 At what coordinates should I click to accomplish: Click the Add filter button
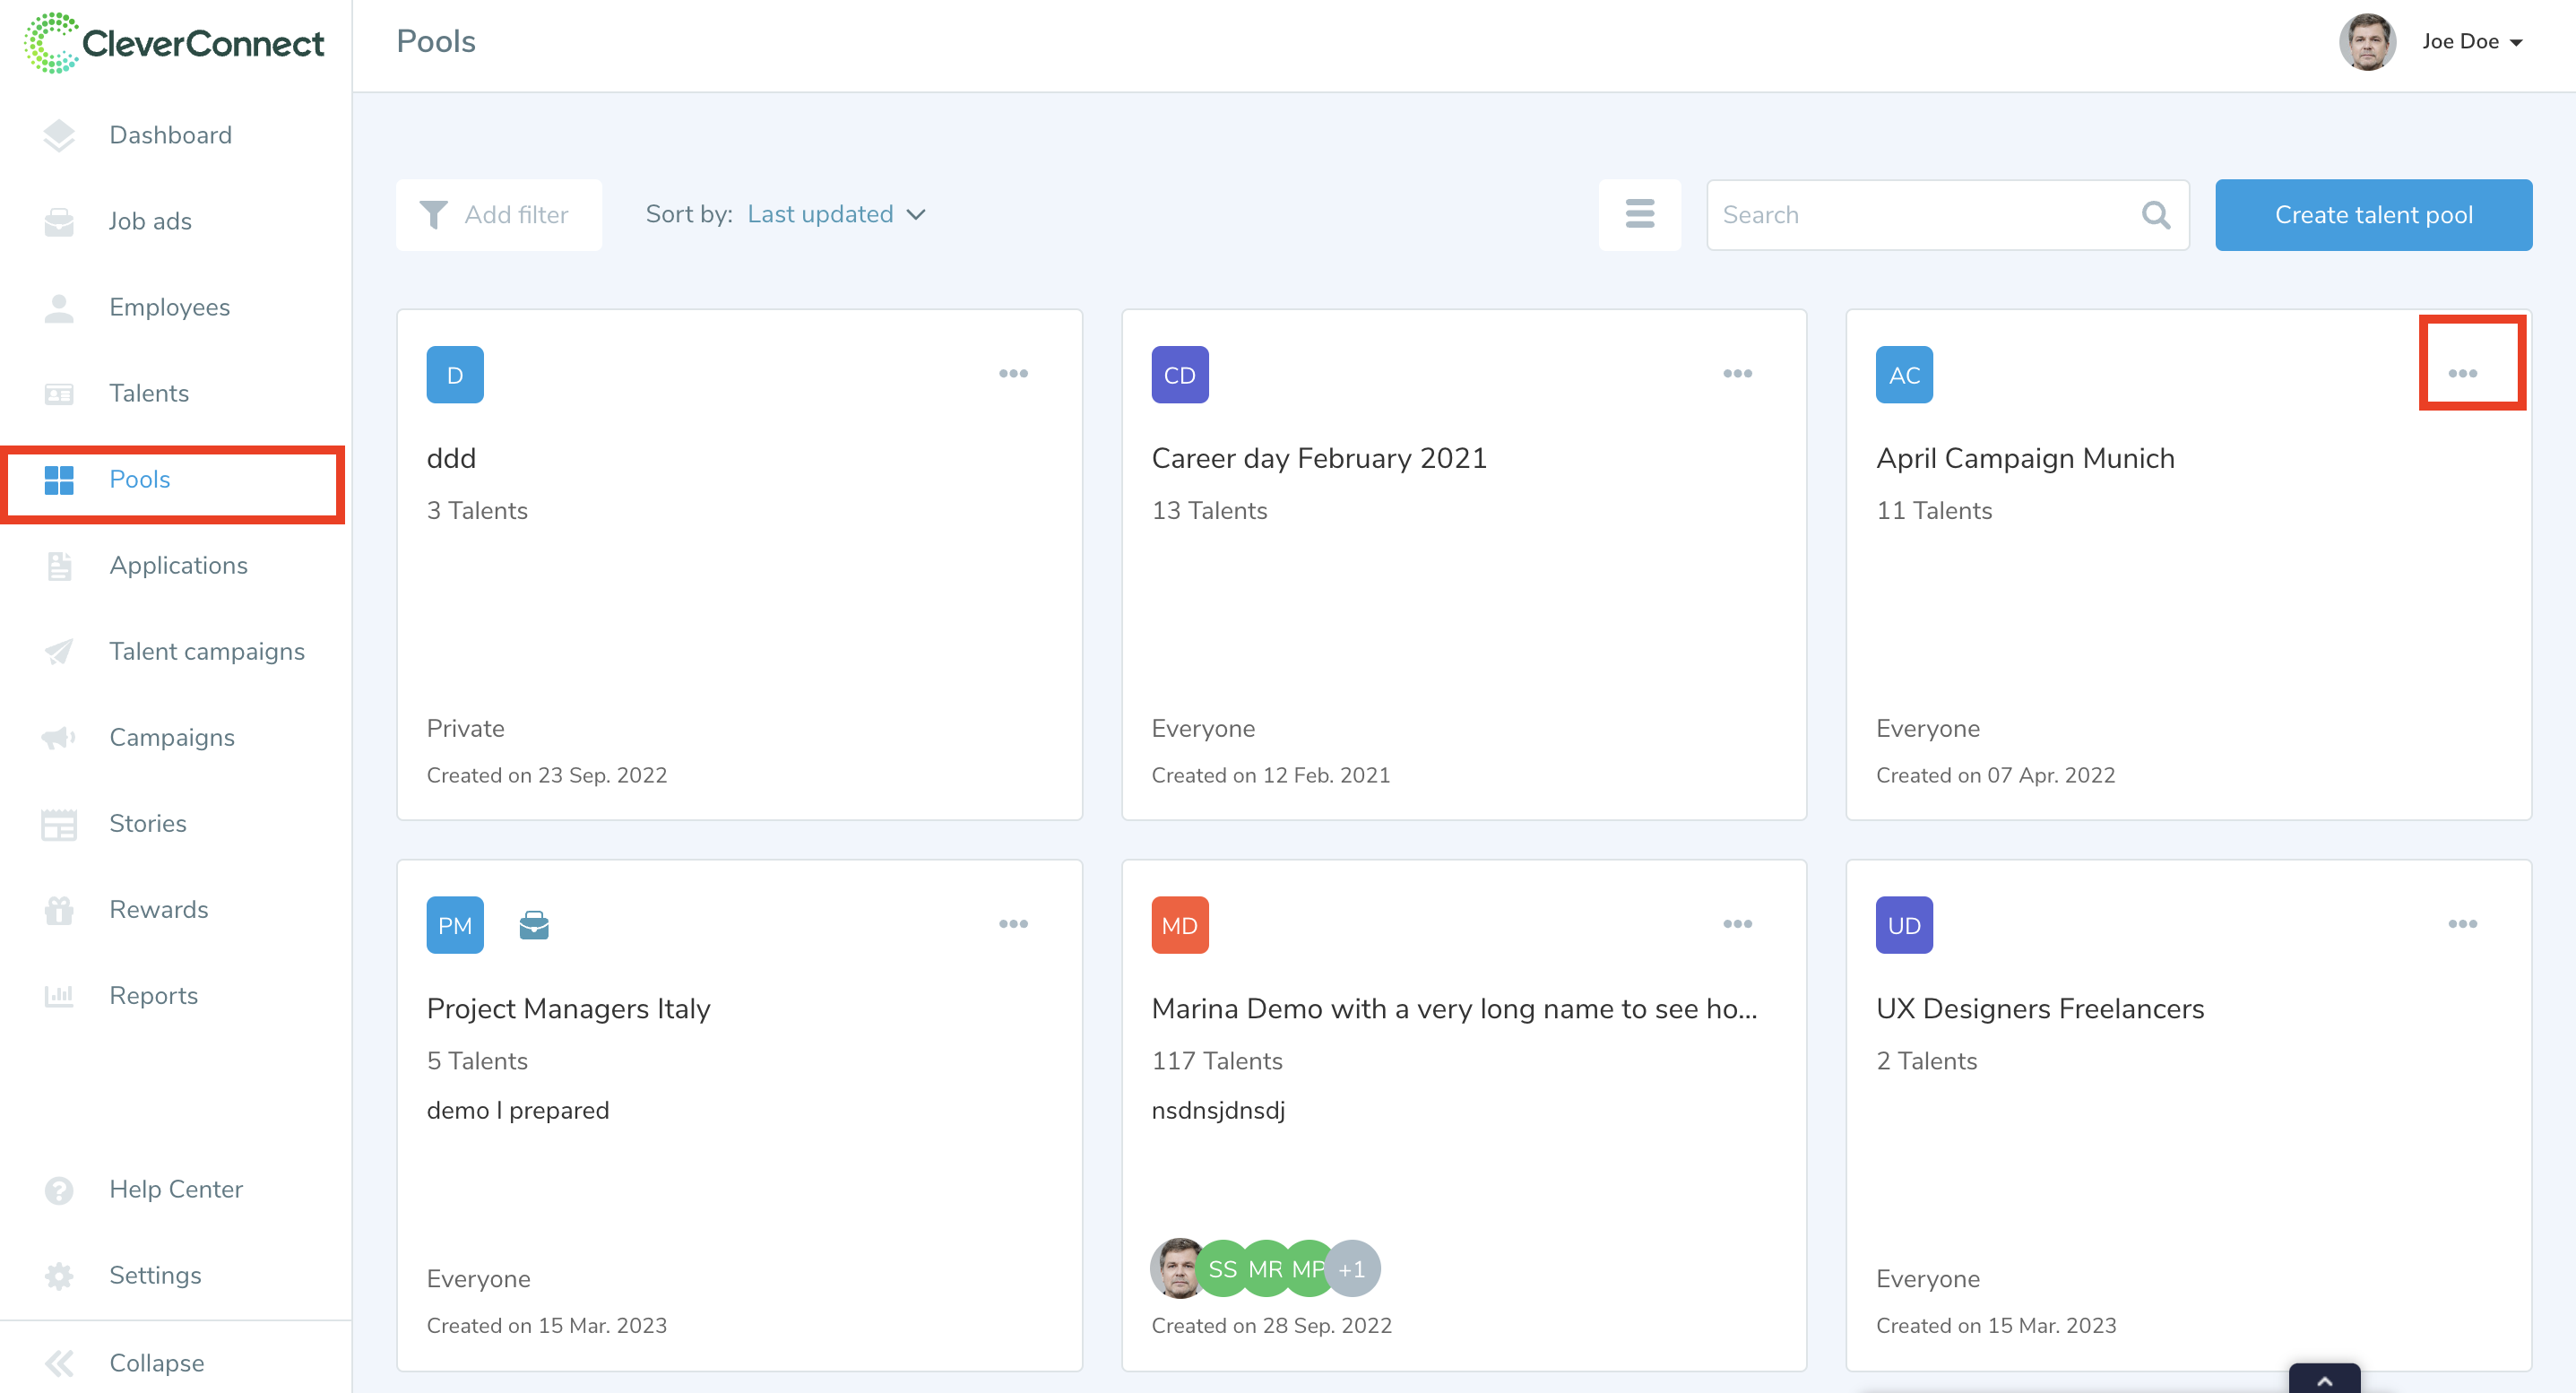(498, 215)
